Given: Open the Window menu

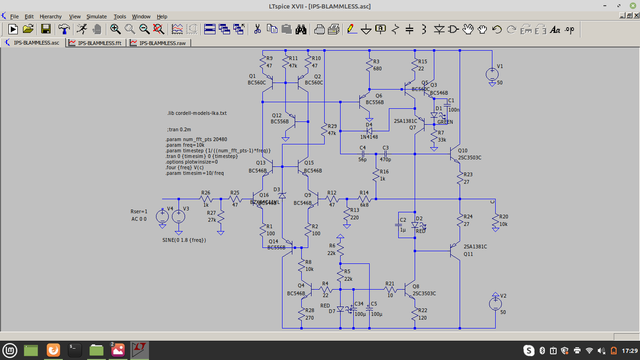Looking at the screenshot, I should 141,16.
